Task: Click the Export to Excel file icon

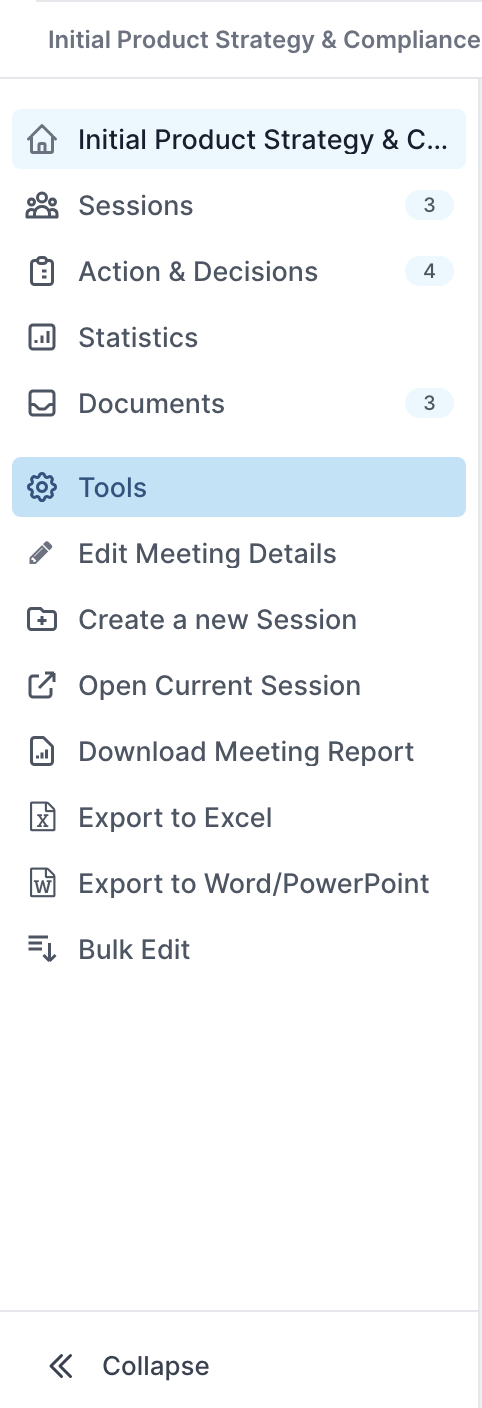Action: point(41,818)
